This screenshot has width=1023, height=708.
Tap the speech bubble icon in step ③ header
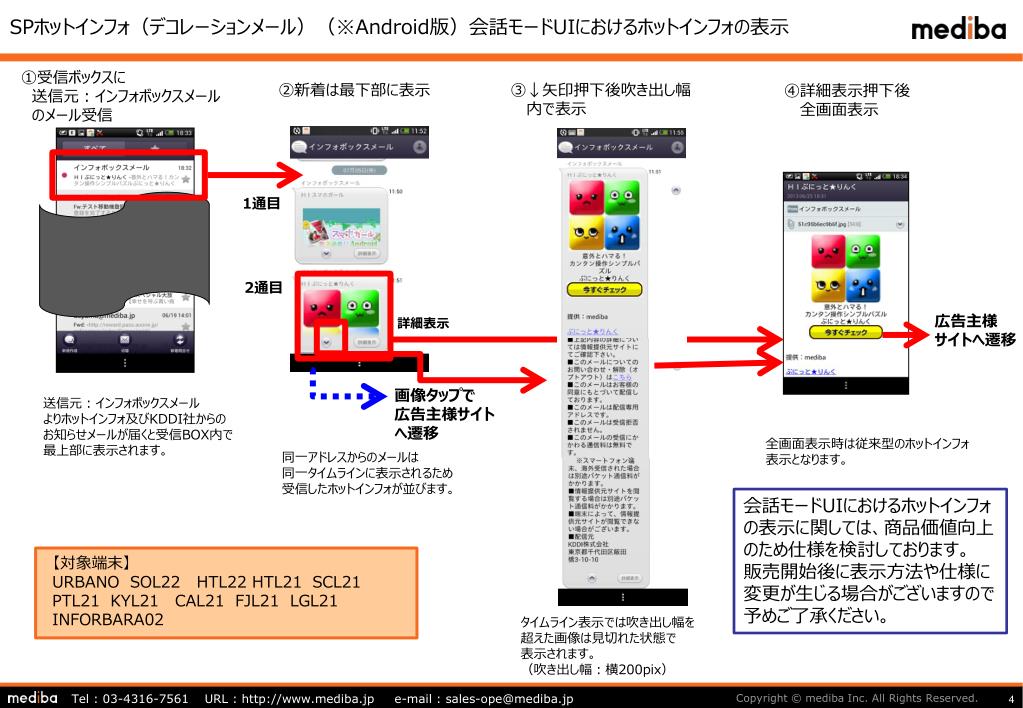pyautogui.click(x=566, y=147)
